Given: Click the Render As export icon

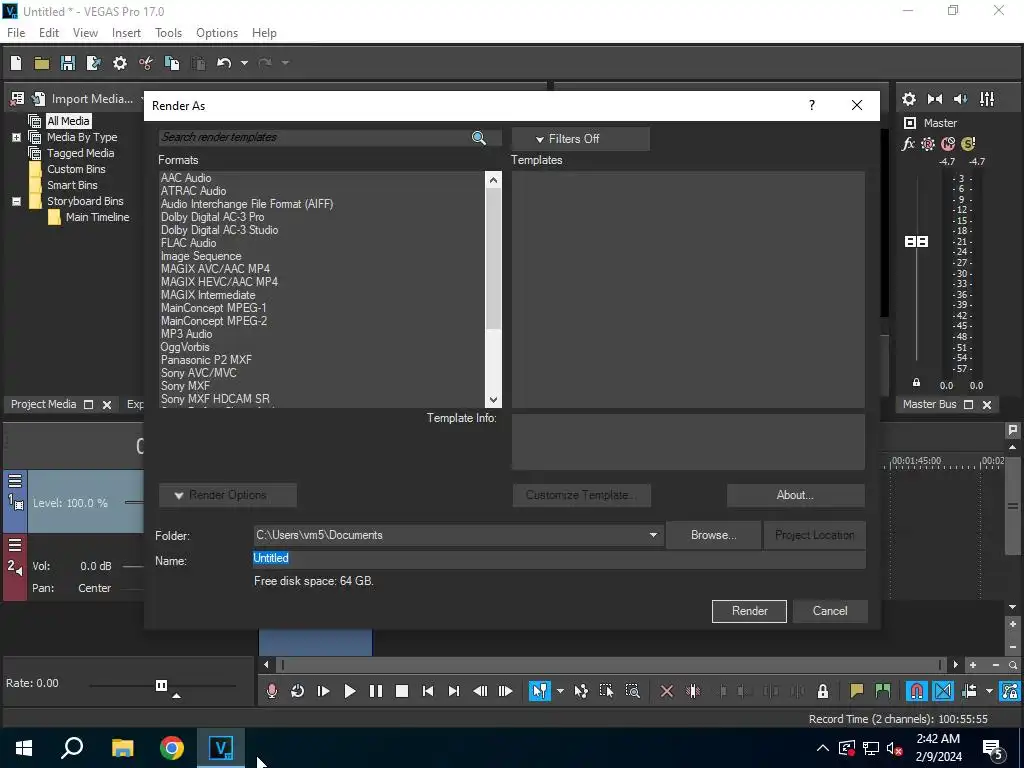Looking at the screenshot, I should point(93,63).
